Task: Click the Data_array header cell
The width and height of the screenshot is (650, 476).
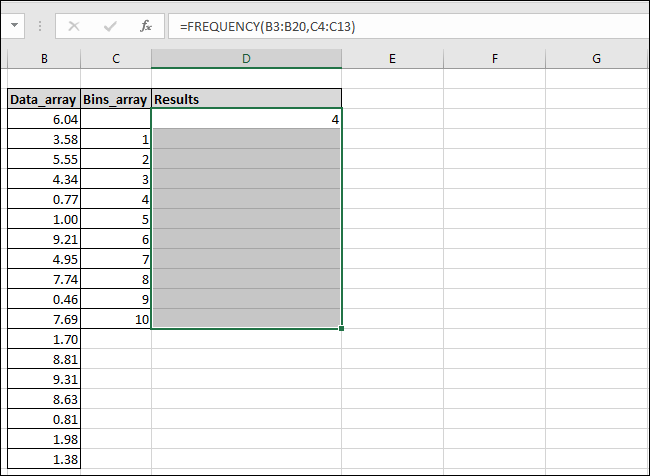Action: [44, 99]
